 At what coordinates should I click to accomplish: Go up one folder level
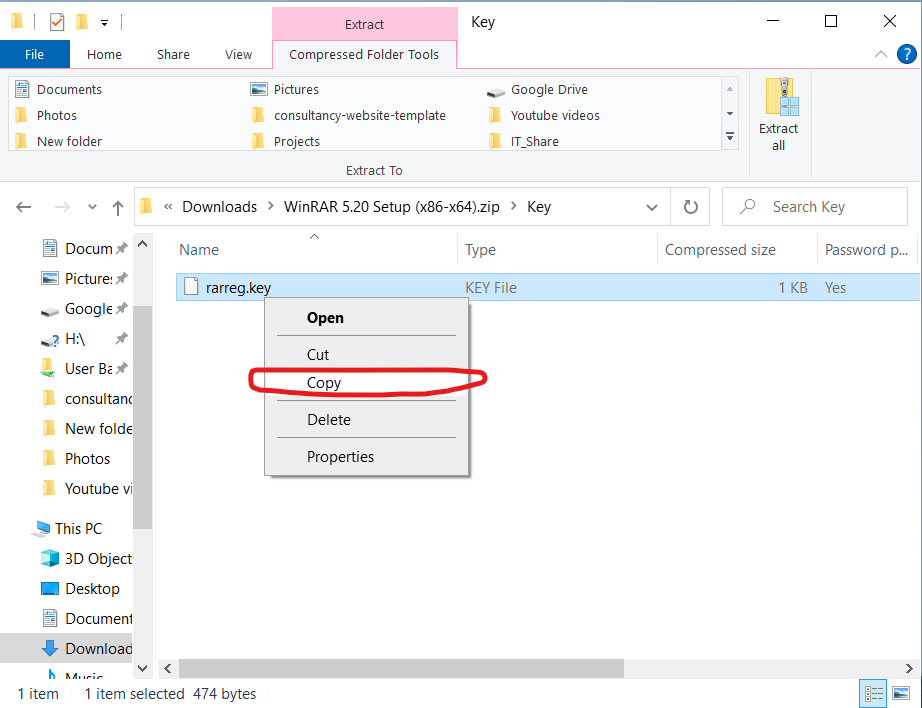click(x=118, y=208)
